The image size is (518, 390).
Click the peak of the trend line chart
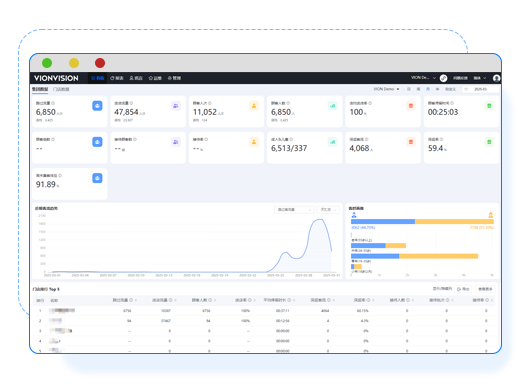click(320, 219)
